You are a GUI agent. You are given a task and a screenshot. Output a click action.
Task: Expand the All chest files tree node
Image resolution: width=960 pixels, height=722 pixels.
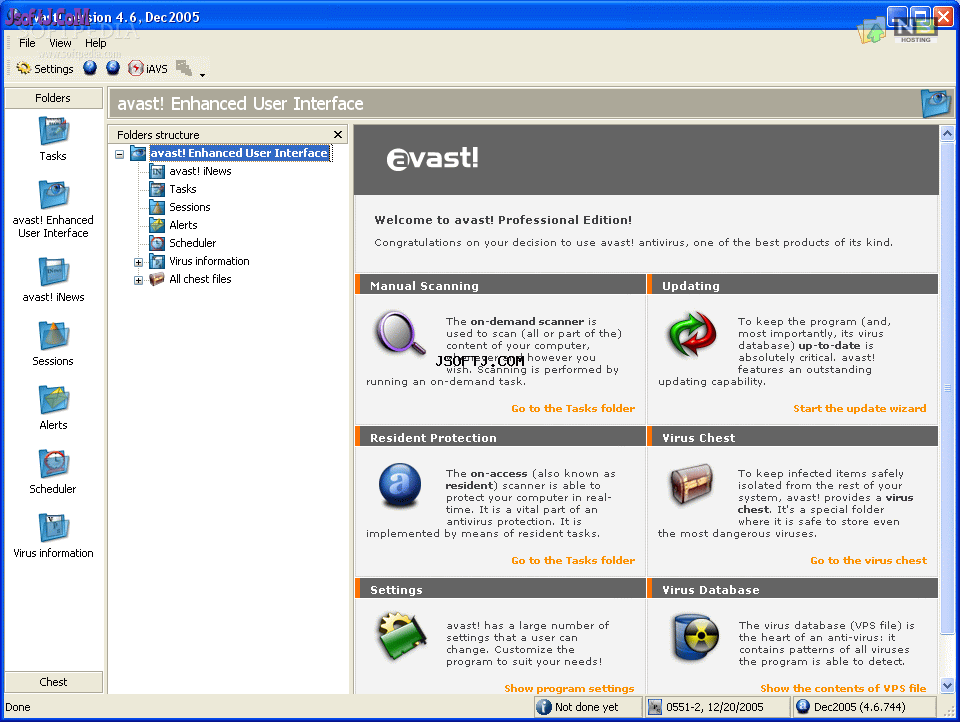(x=138, y=280)
